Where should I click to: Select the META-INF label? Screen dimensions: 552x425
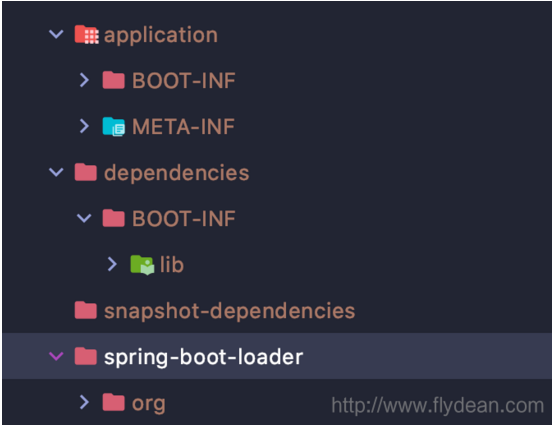[x=183, y=126]
